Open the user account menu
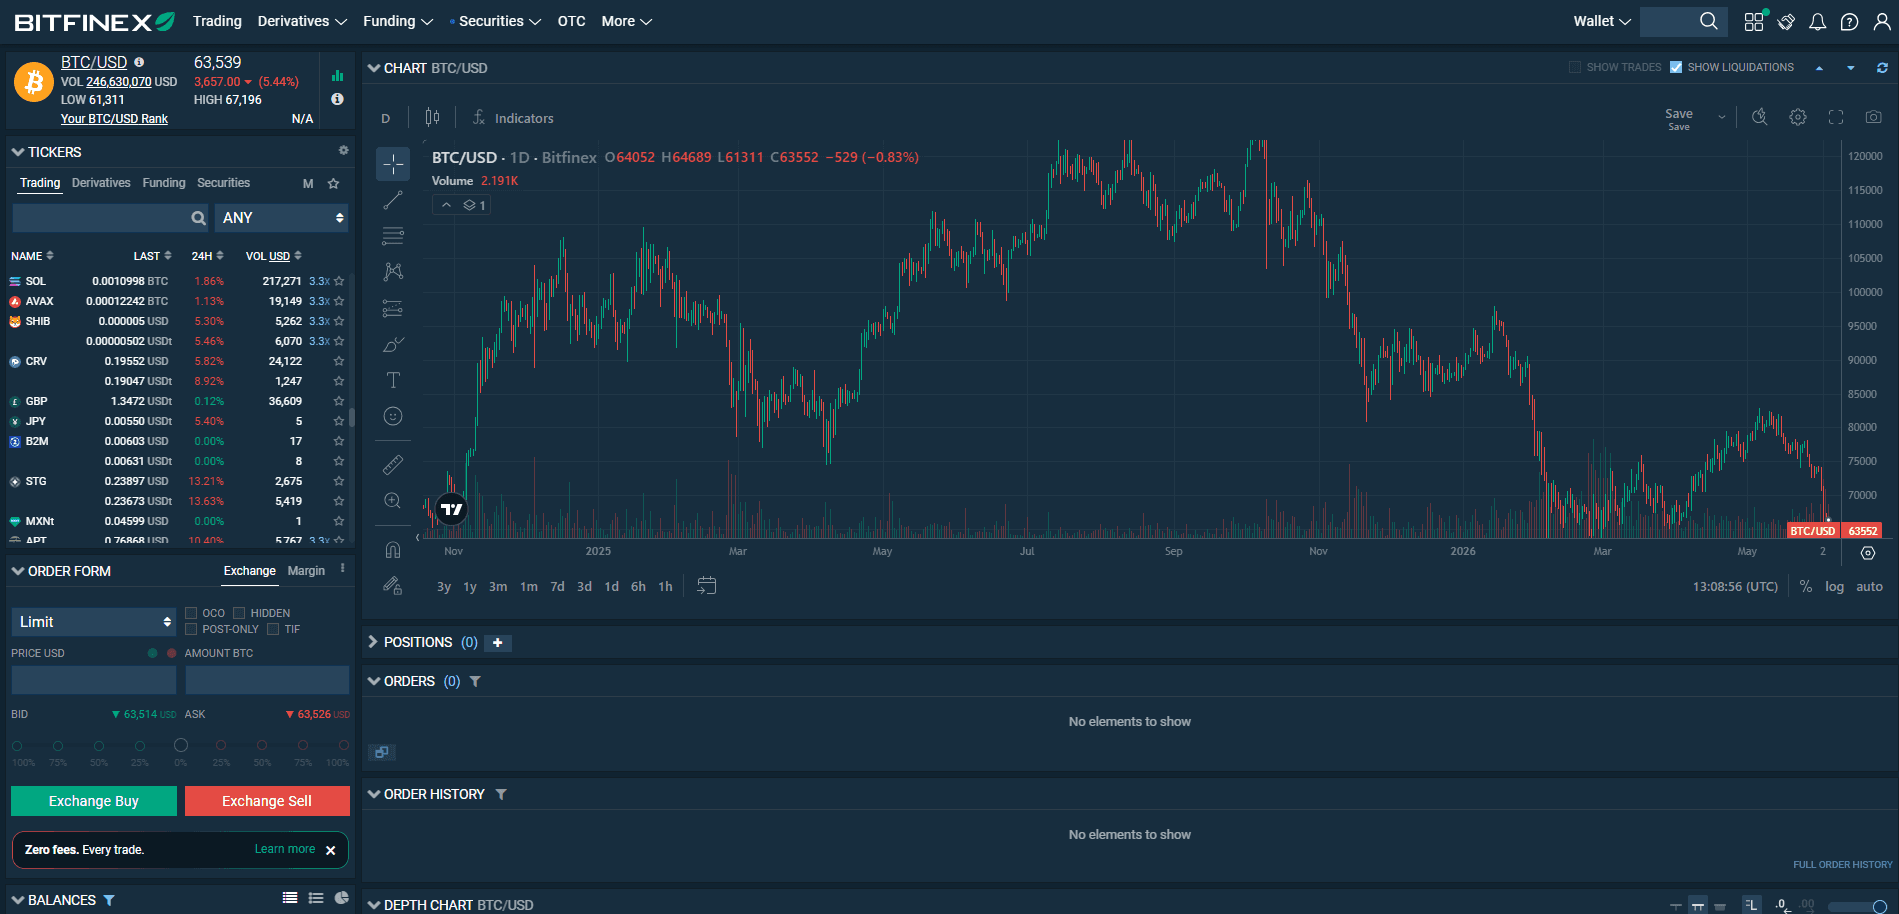1899x914 pixels. (1882, 21)
